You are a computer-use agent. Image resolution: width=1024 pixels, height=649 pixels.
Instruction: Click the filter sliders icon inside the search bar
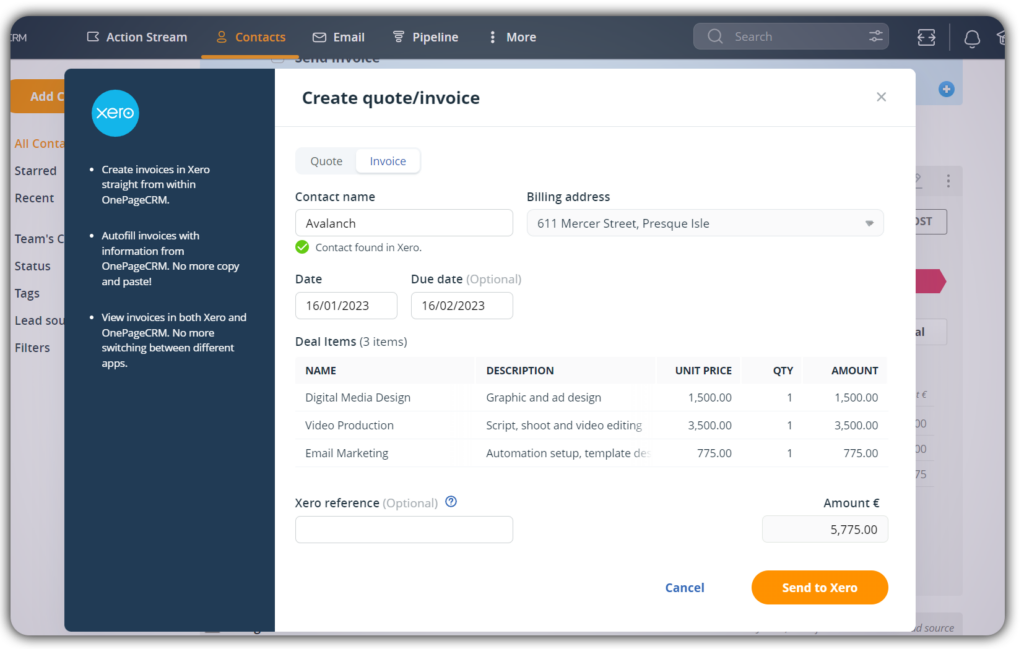(x=874, y=35)
